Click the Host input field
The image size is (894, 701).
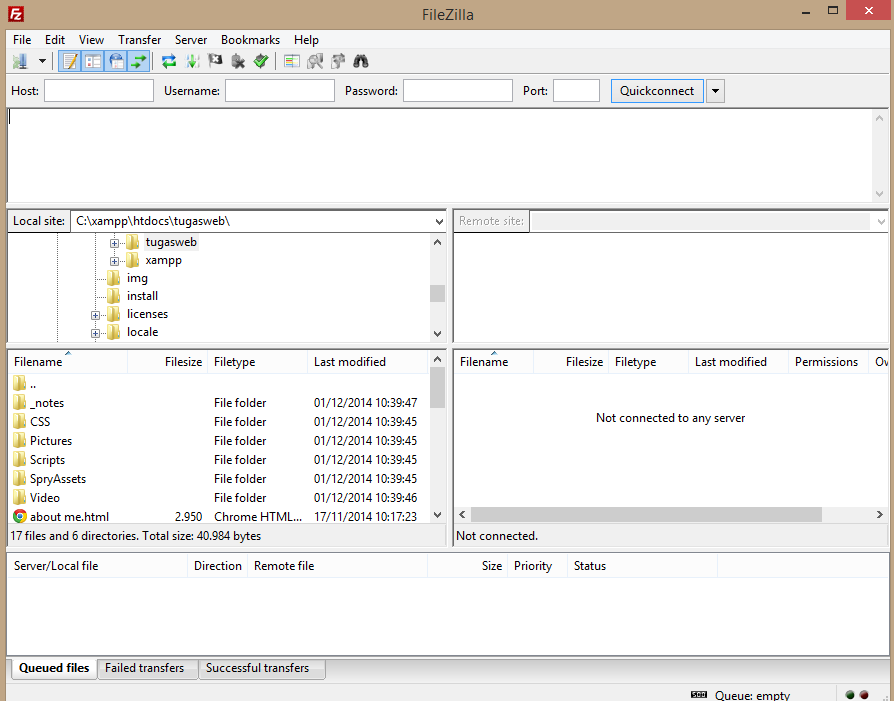[99, 91]
